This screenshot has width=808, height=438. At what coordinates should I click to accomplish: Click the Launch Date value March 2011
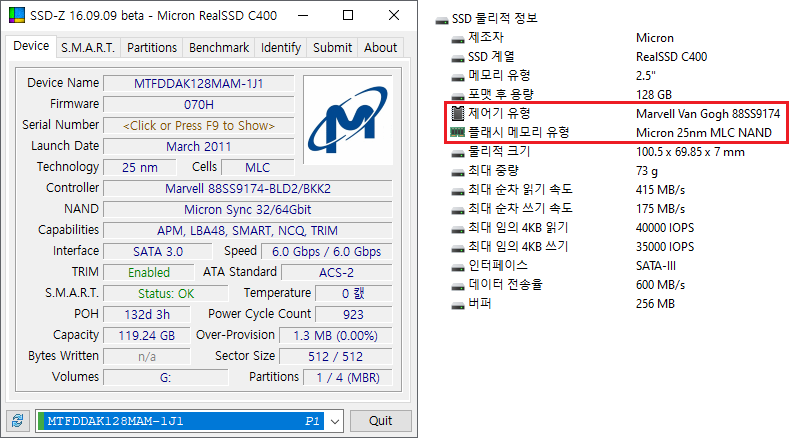(x=199, y=147)
